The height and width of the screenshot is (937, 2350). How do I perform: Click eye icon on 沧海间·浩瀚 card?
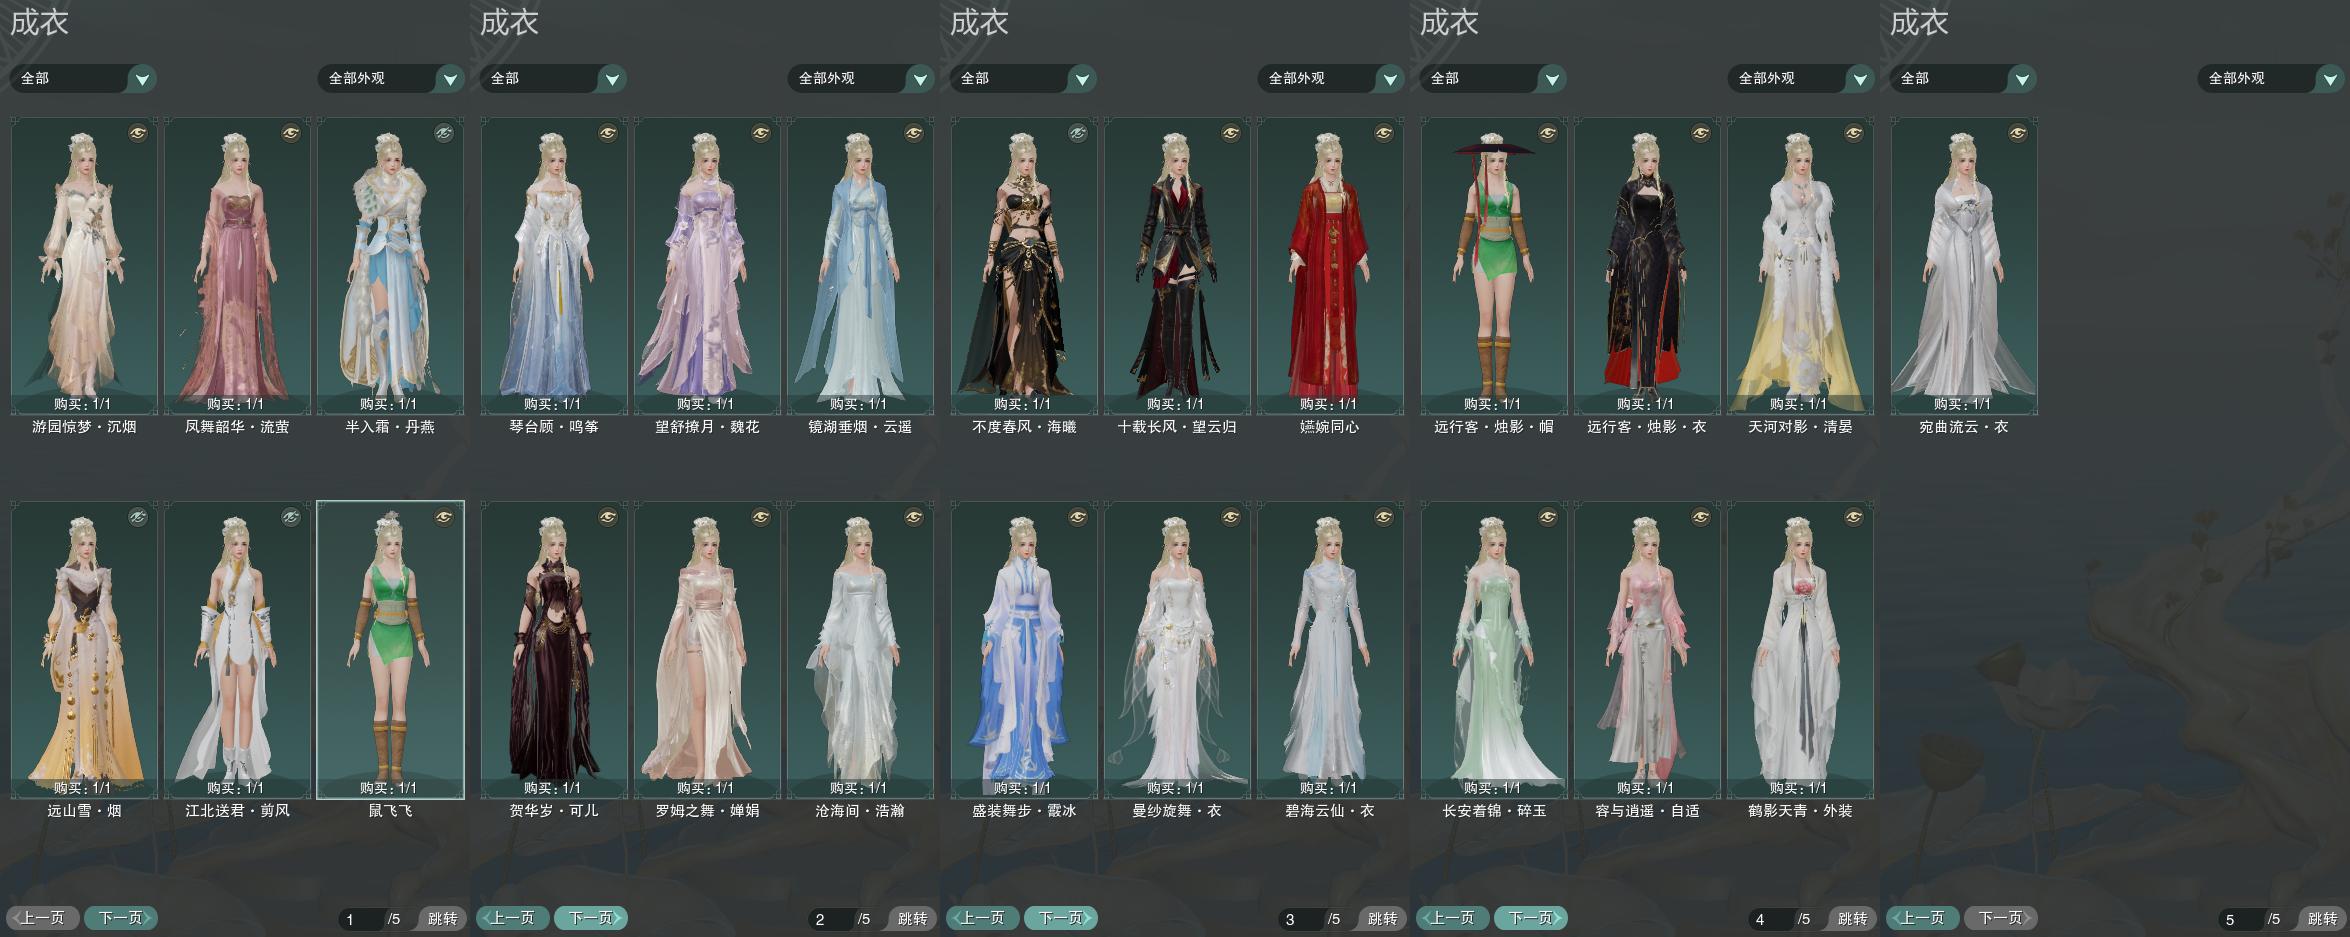pyautogui.click(x=914, y=517)
